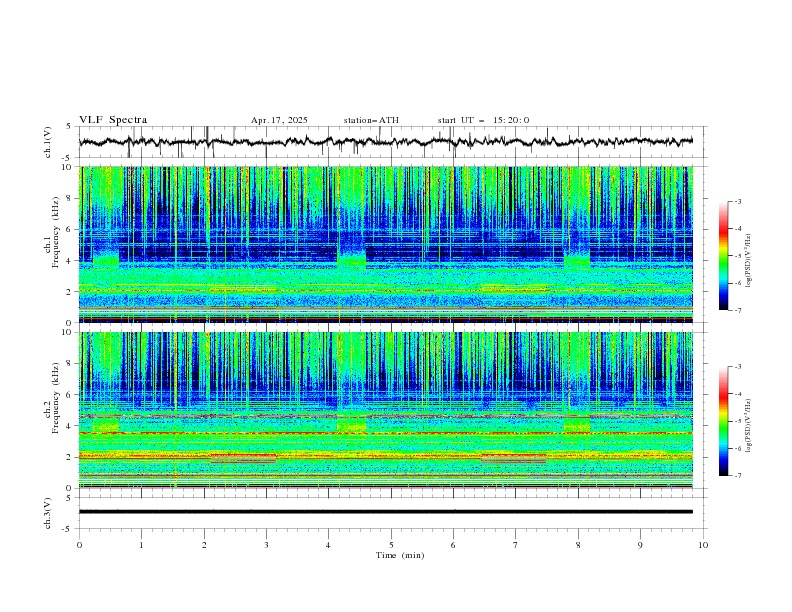This screenshot has width=792, height=612.
Task: Select the ch.1 colorbar "log(PSD)(V²/Hz)" label
Action: (x=749, y=261)
